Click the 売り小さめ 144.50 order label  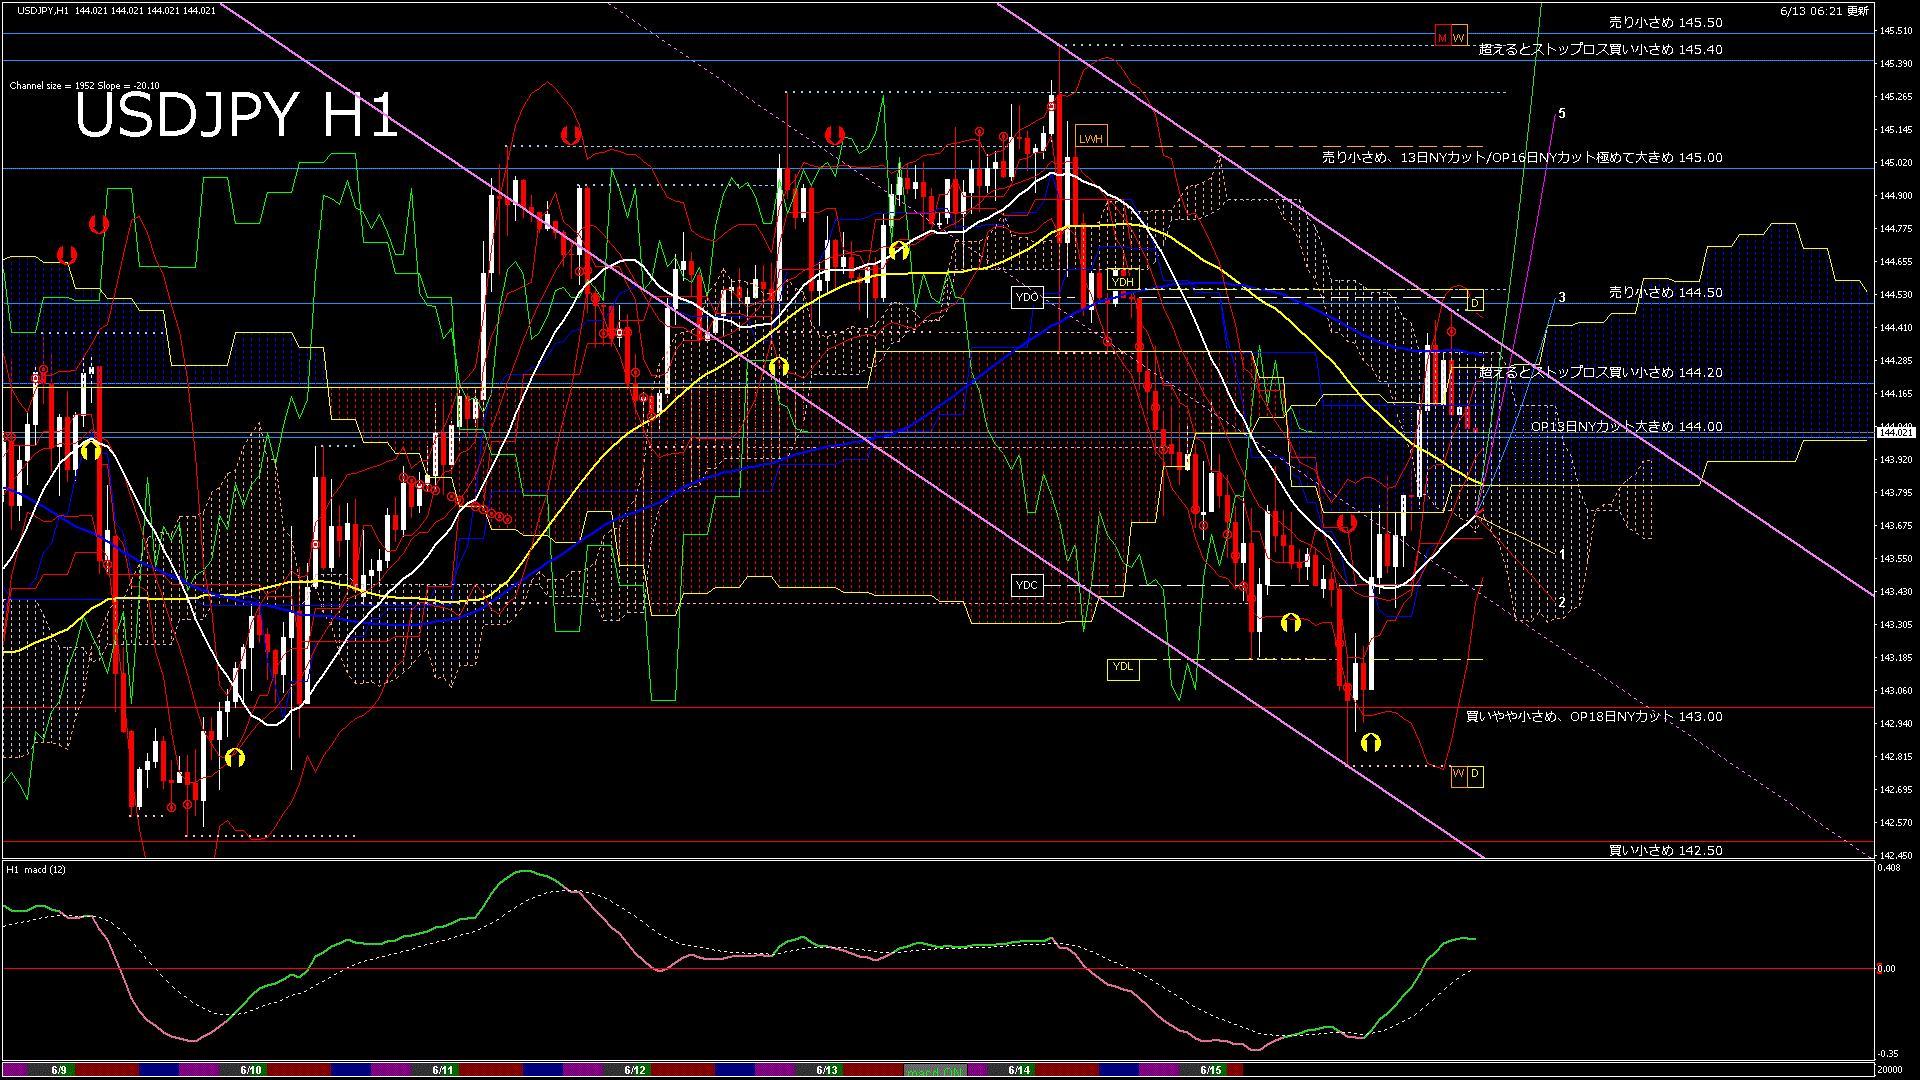point(1665,292)
